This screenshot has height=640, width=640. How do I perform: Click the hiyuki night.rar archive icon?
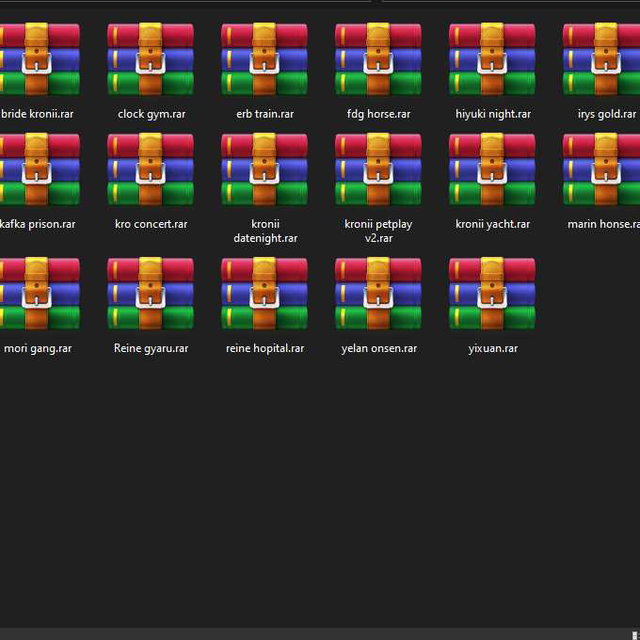pos(492,60)
